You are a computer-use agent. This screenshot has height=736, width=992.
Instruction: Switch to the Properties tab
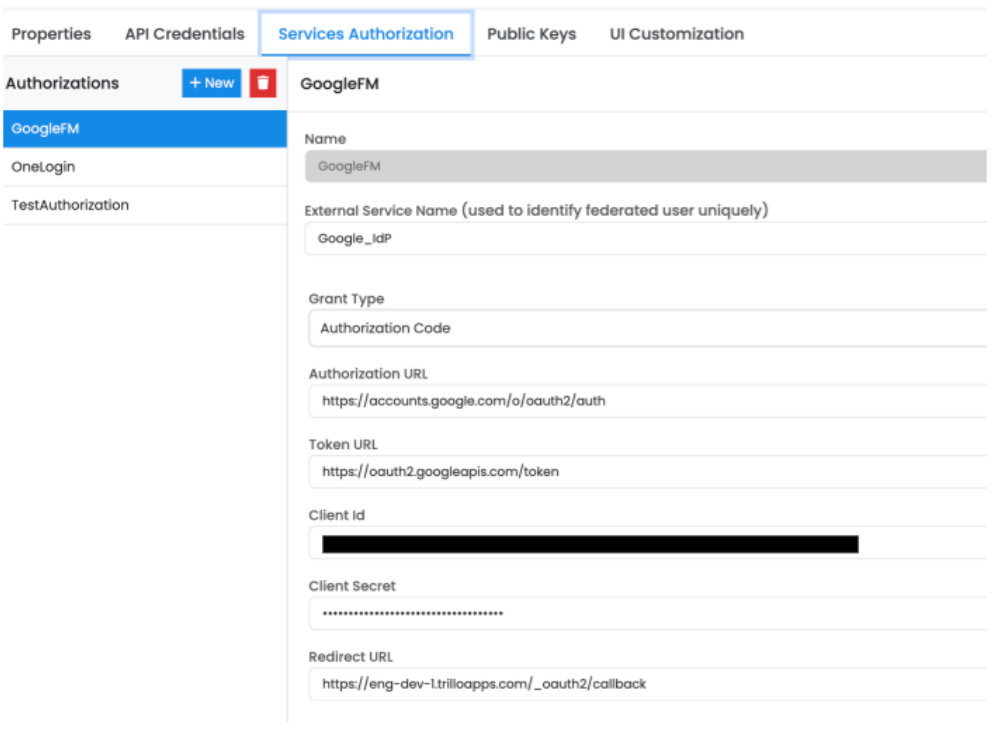coord(51,34)
